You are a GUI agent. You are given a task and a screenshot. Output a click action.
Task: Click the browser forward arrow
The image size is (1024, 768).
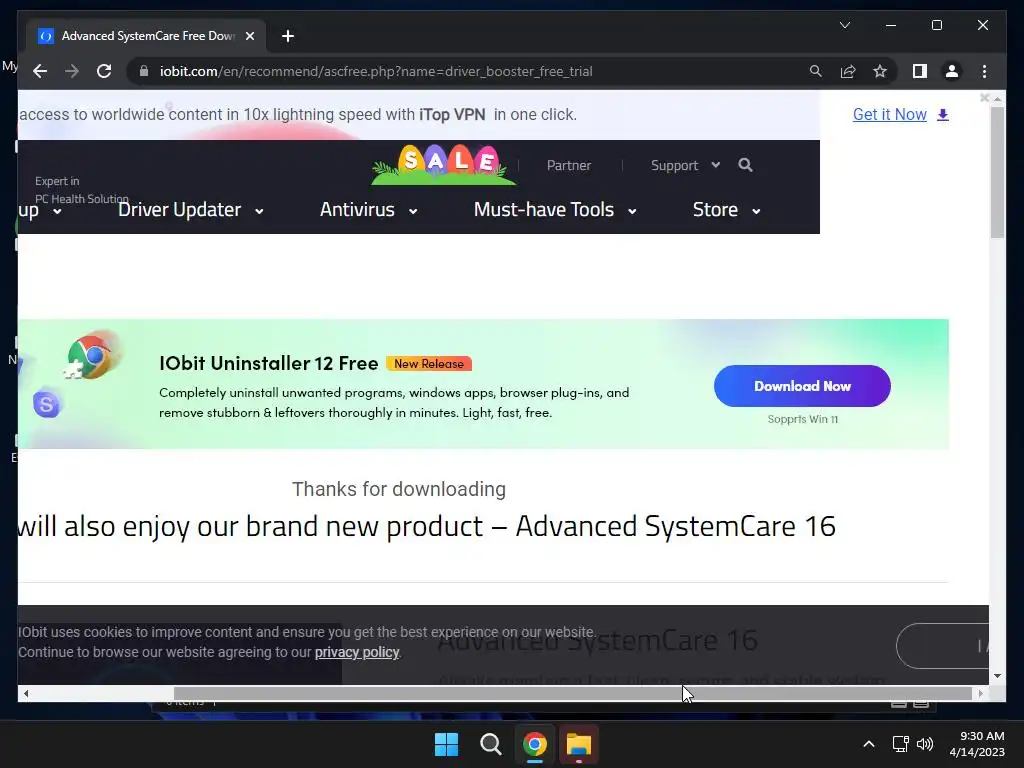tap(72, 71)
